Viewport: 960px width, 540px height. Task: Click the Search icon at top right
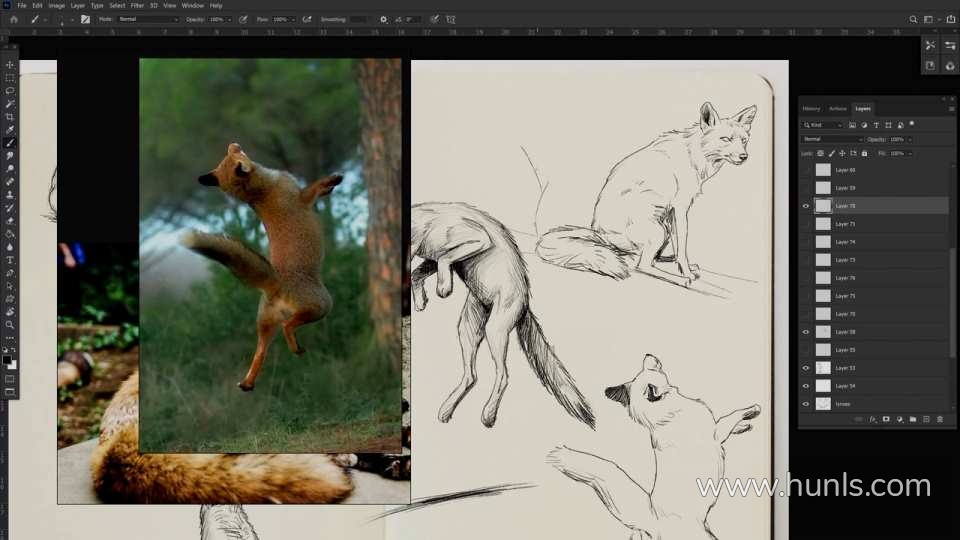click(913, 19)
